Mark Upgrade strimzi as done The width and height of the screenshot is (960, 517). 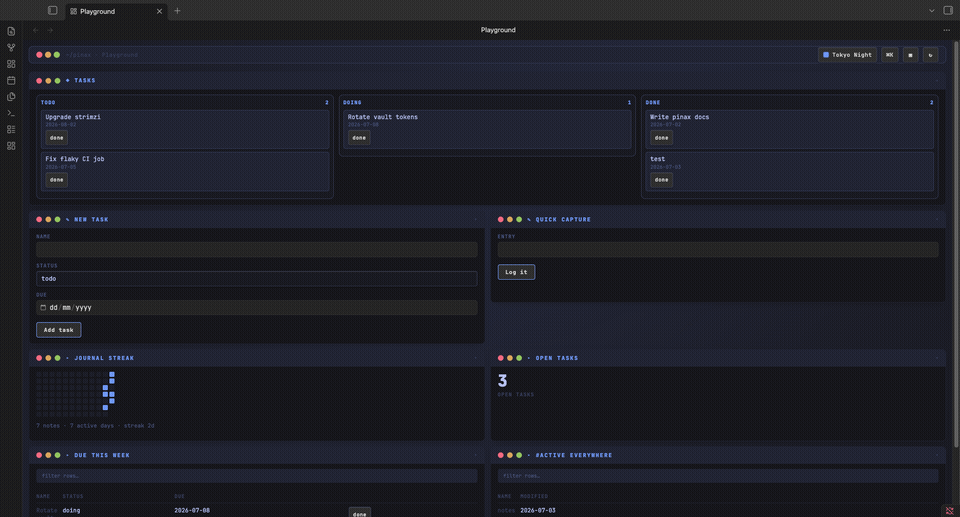56,138
